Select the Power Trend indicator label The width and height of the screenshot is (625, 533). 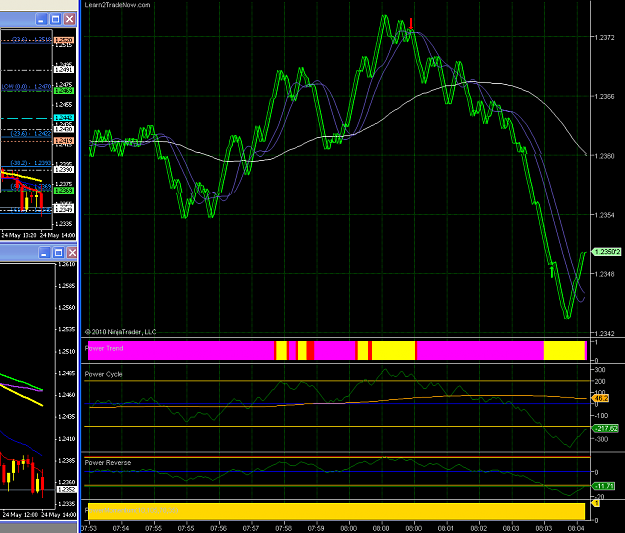click(104, 348)
